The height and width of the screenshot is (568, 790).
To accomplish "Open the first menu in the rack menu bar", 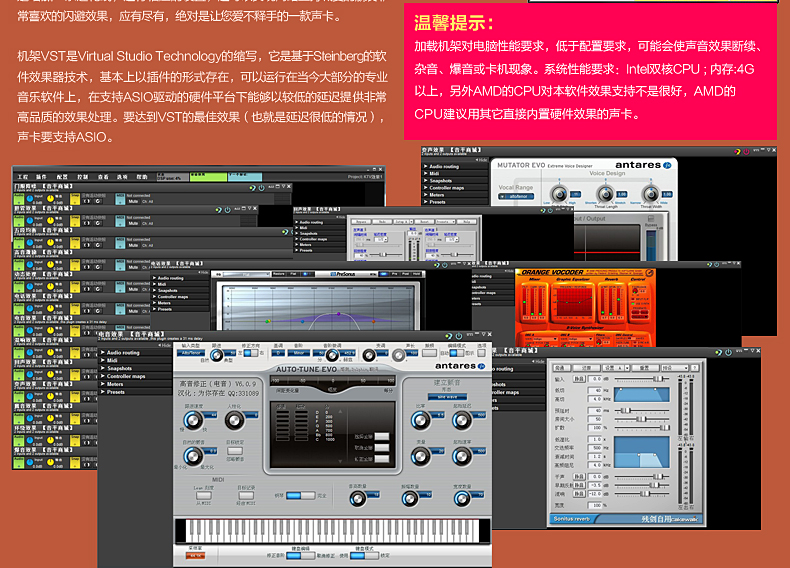I will coord(23,177).
